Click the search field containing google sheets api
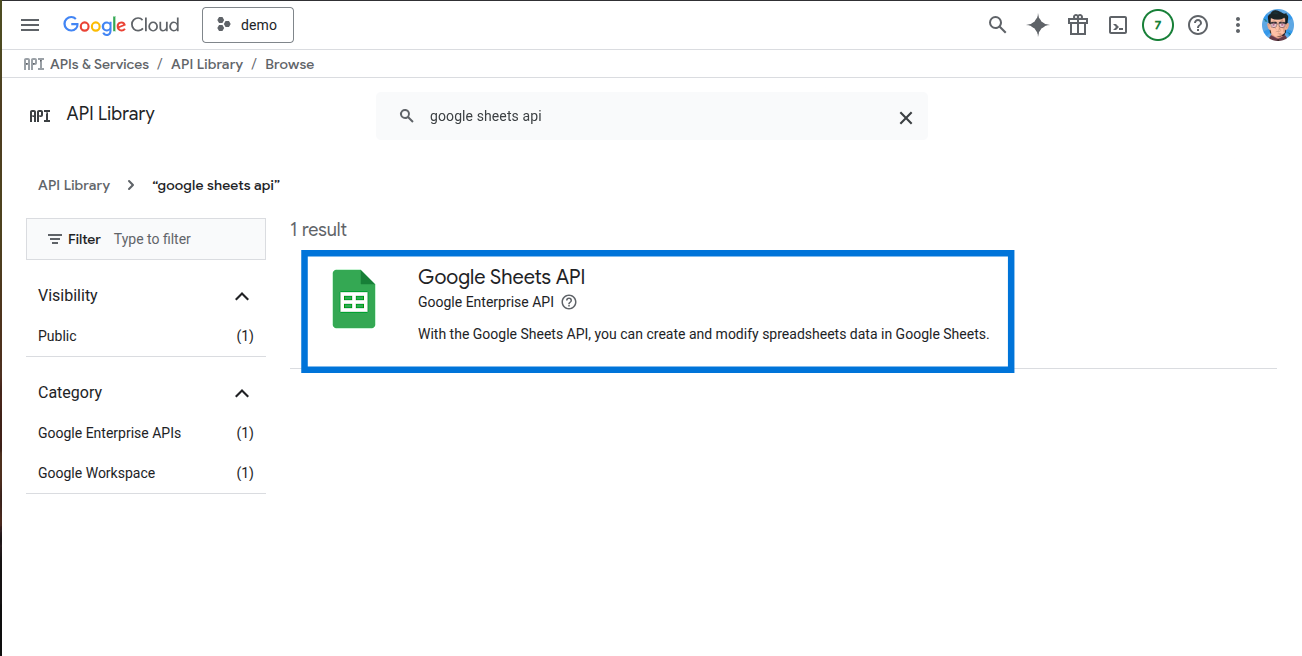The image size is (1302, 656). pos(652,116)
